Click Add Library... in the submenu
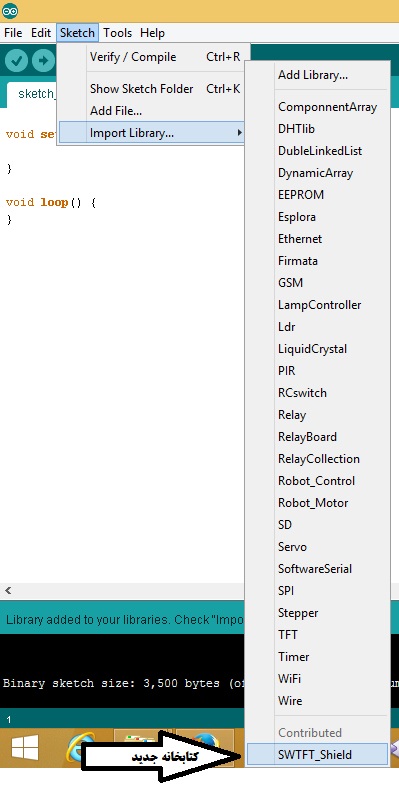 pyautogui.click(x=317, y=75)
